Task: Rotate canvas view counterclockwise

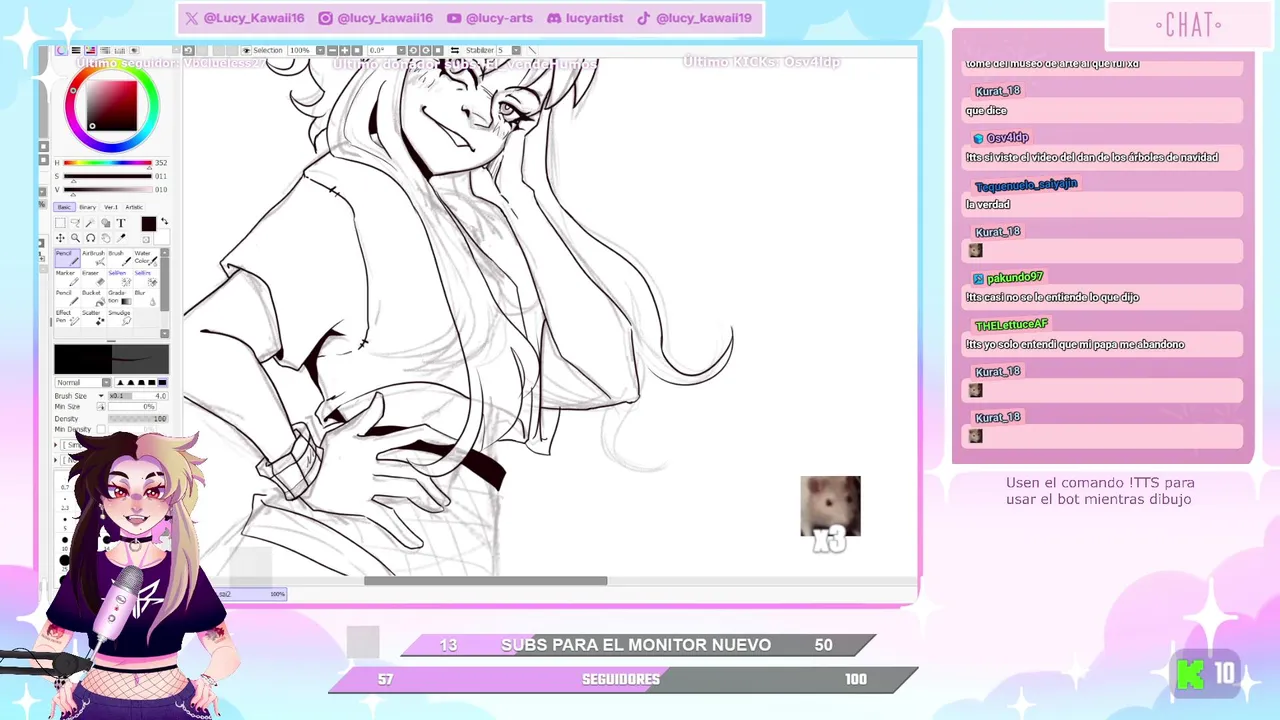Action: click(x=414, y=50)
